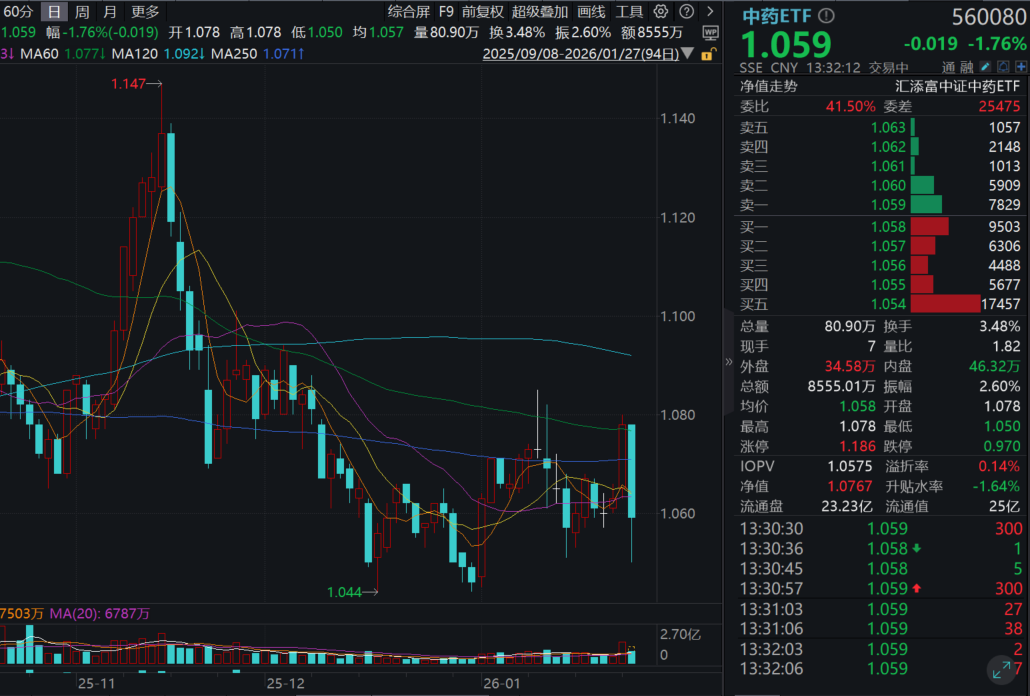This screenshot has width=1030, height=696.
Task: Open 综合屏 composite screen view
Action: point(407,12)
